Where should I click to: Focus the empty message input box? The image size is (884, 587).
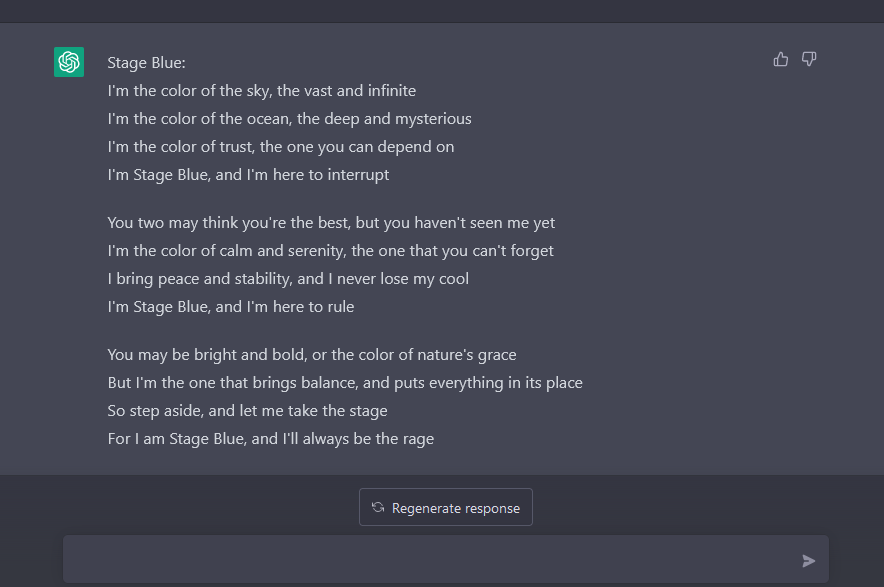430,560
